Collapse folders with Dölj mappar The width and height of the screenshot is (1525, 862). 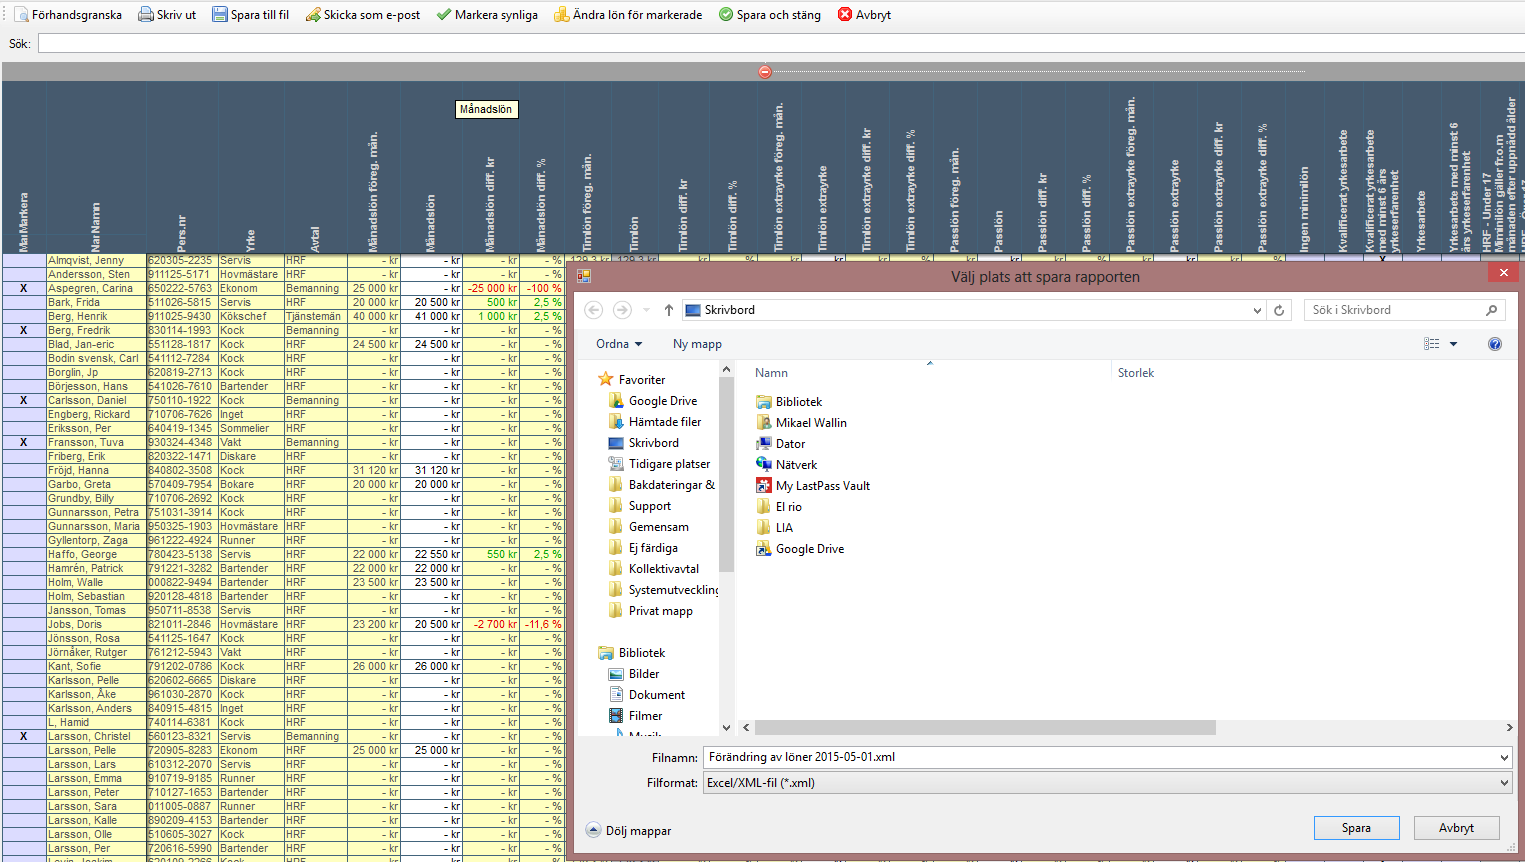click(628, 831)
